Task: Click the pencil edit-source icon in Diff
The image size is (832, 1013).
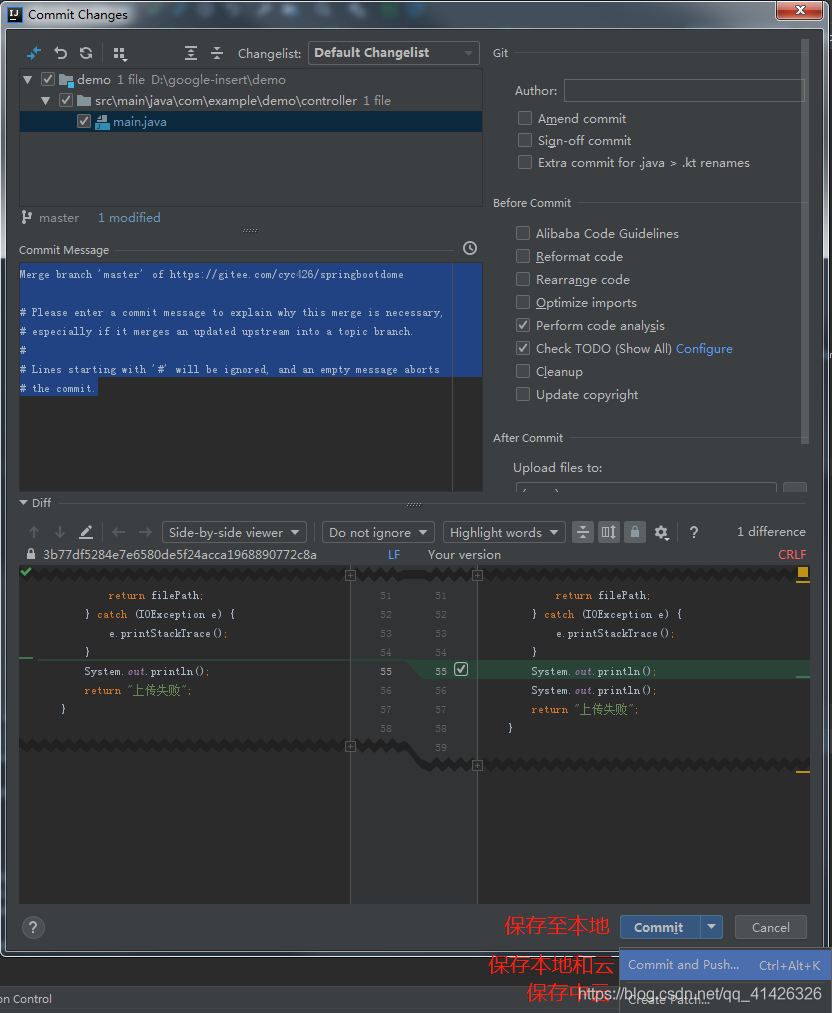Action: (86, 533)
